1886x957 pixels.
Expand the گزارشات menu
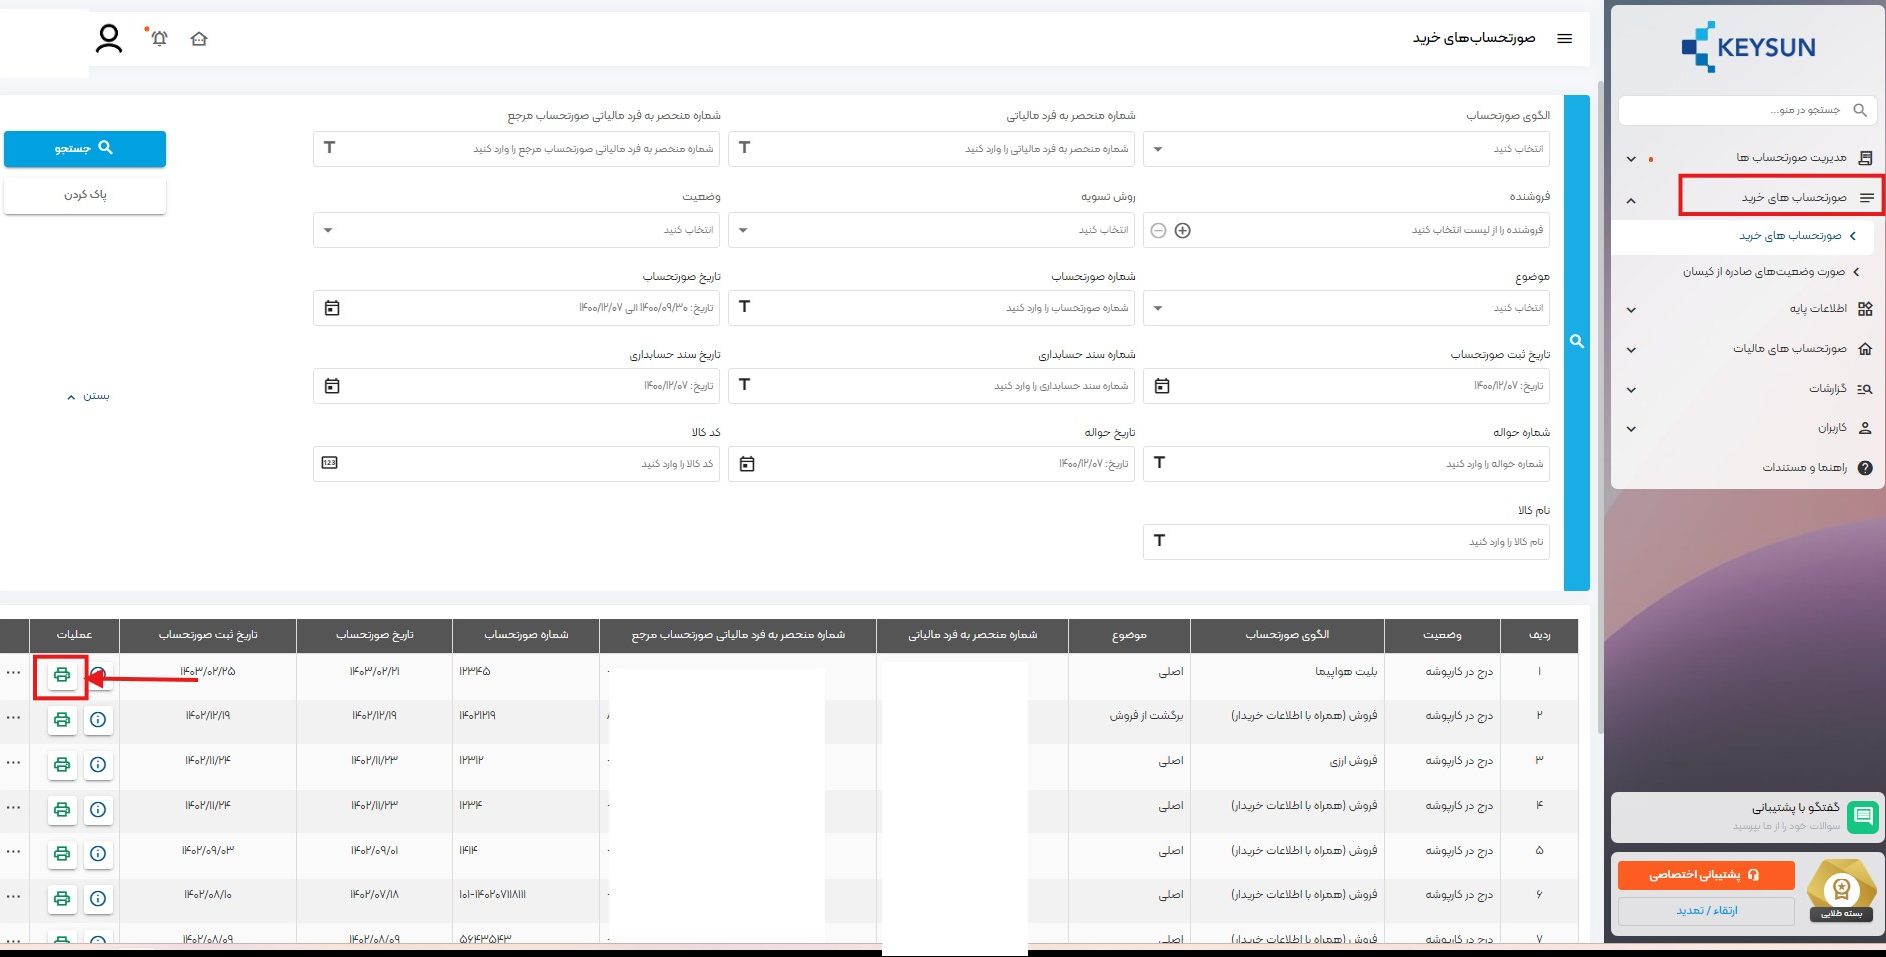coord(1748,389)
